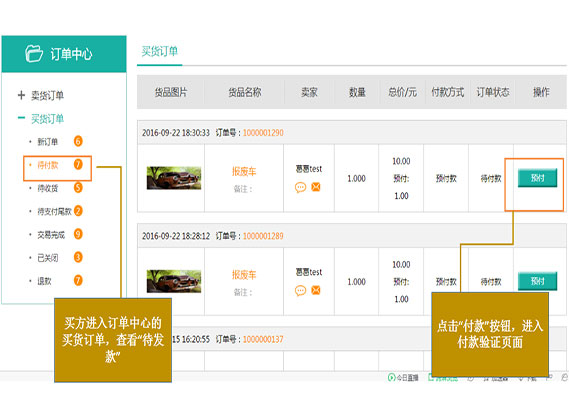
Task: Click seller name in order 1000001289
Action: pyautogui.click(x=309, y=272)
